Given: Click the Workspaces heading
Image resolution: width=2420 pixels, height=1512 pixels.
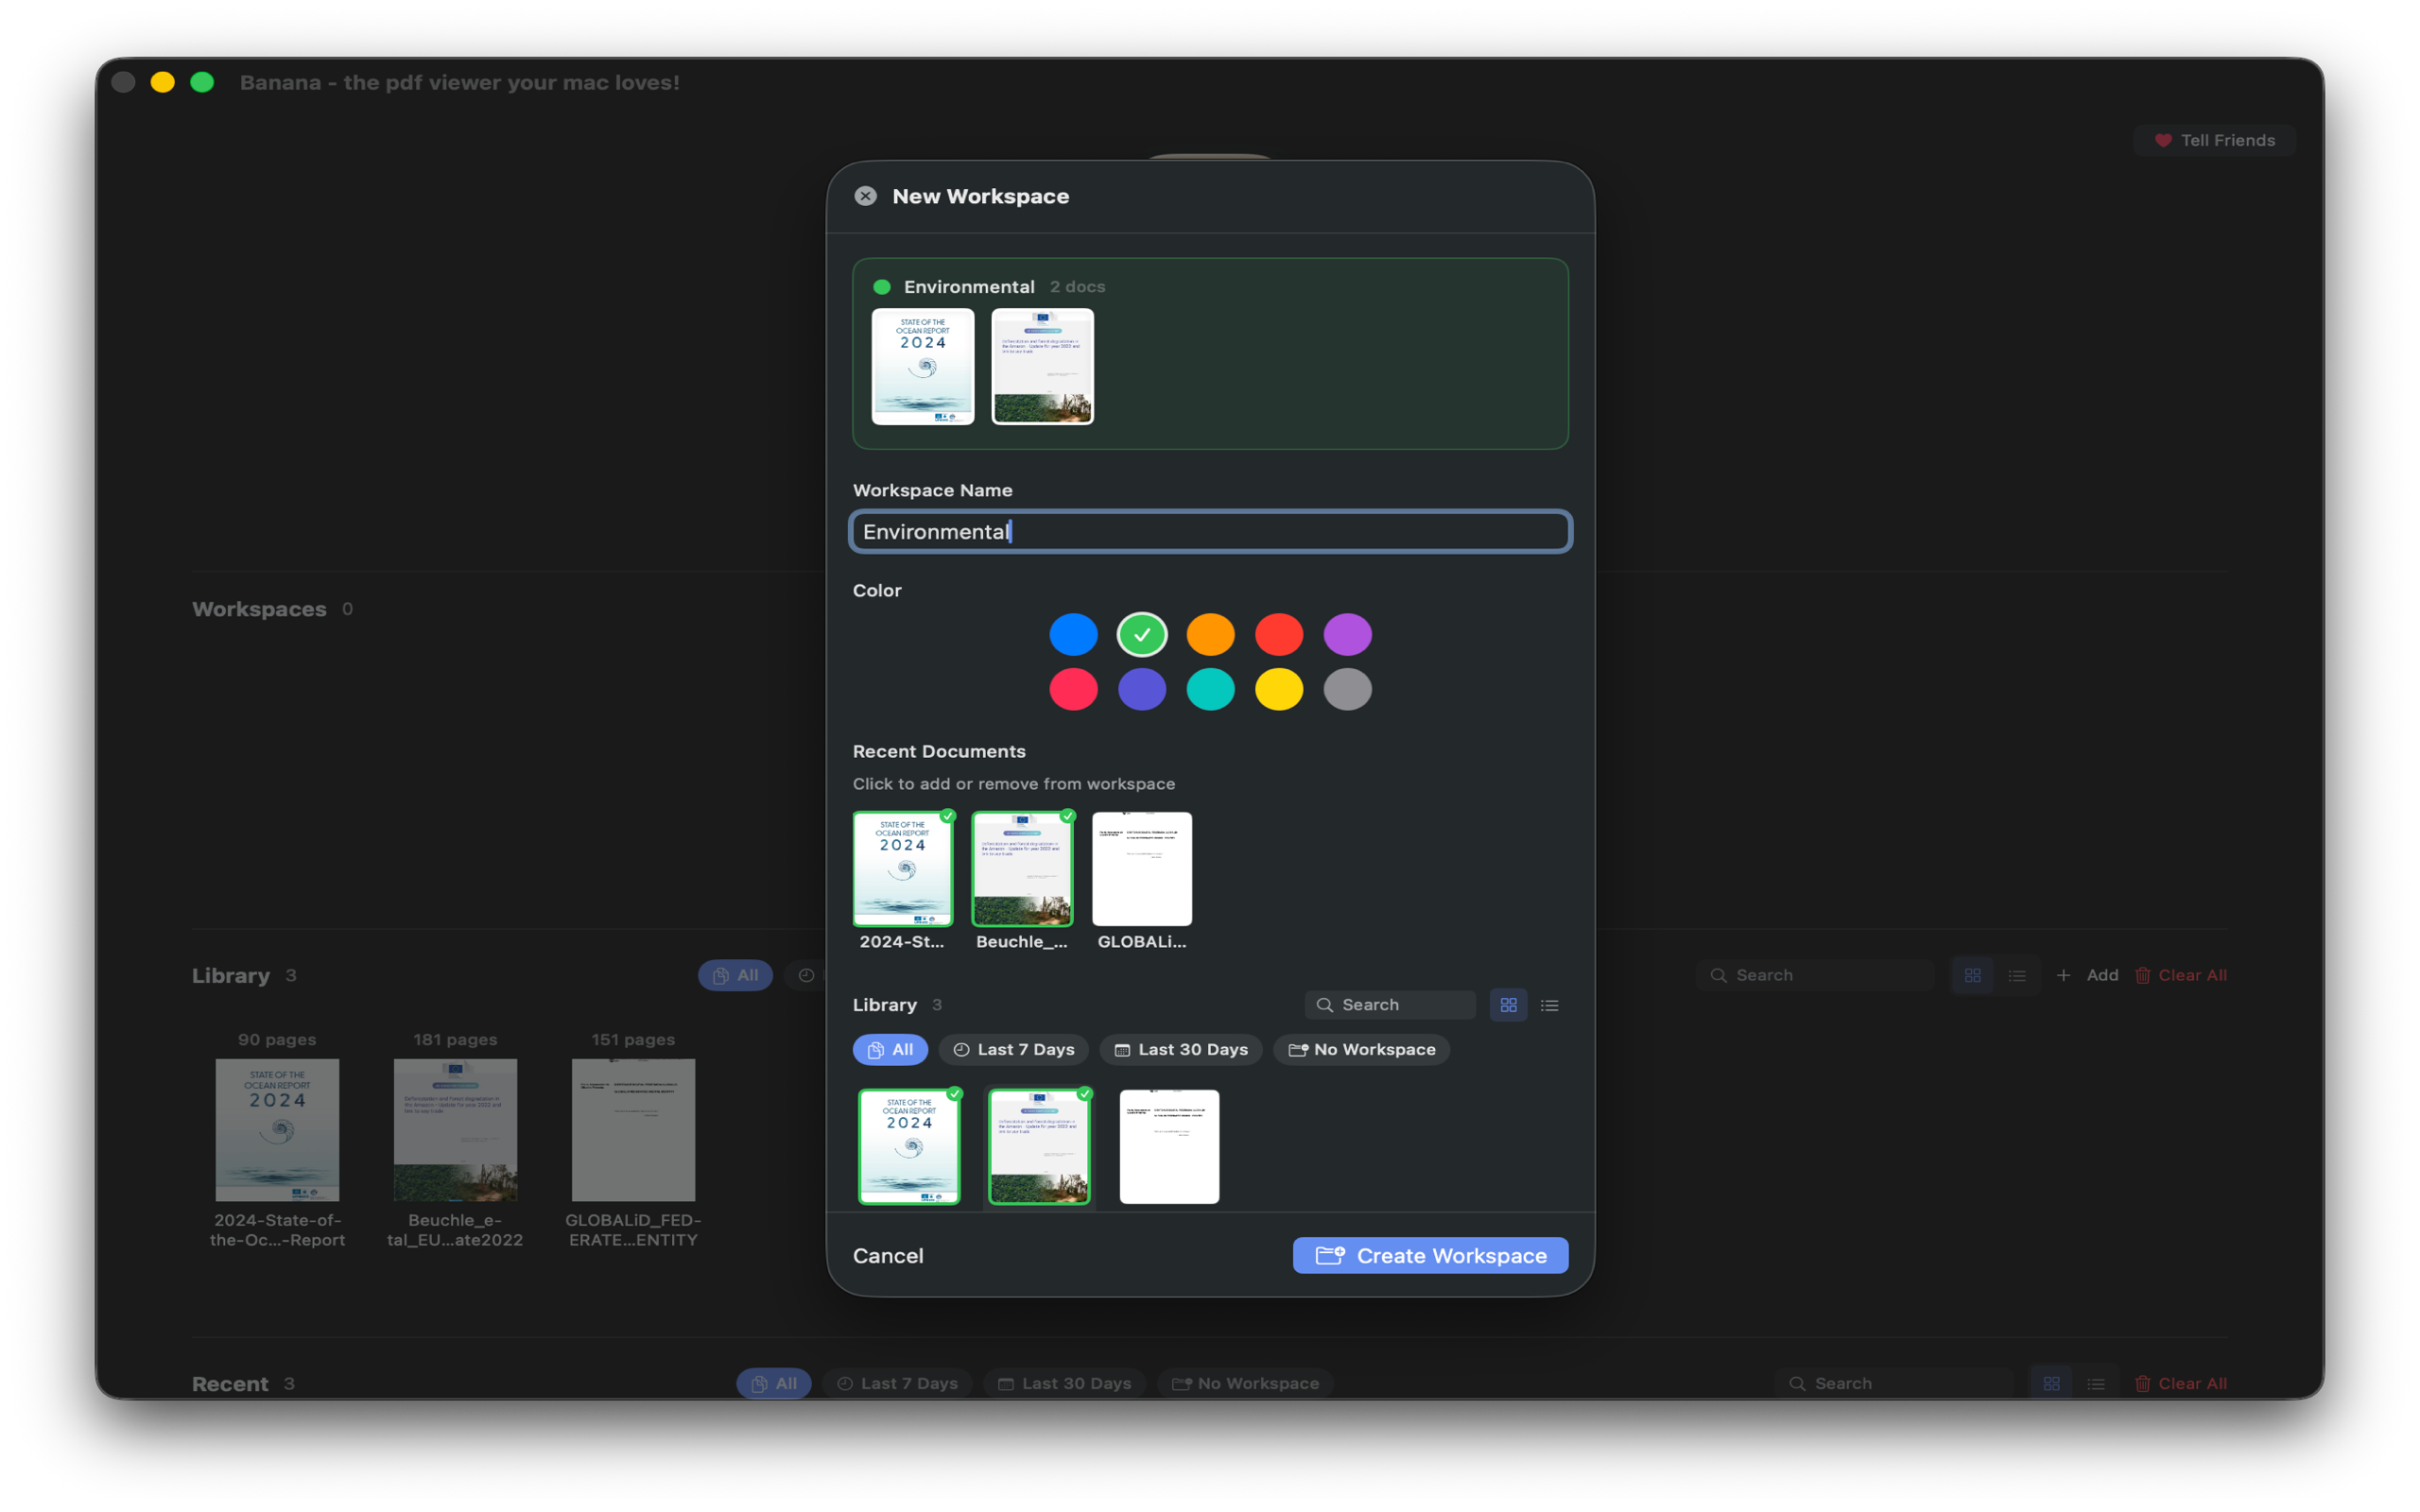Looking at the screenshot, I should click(x=259, y=609).
